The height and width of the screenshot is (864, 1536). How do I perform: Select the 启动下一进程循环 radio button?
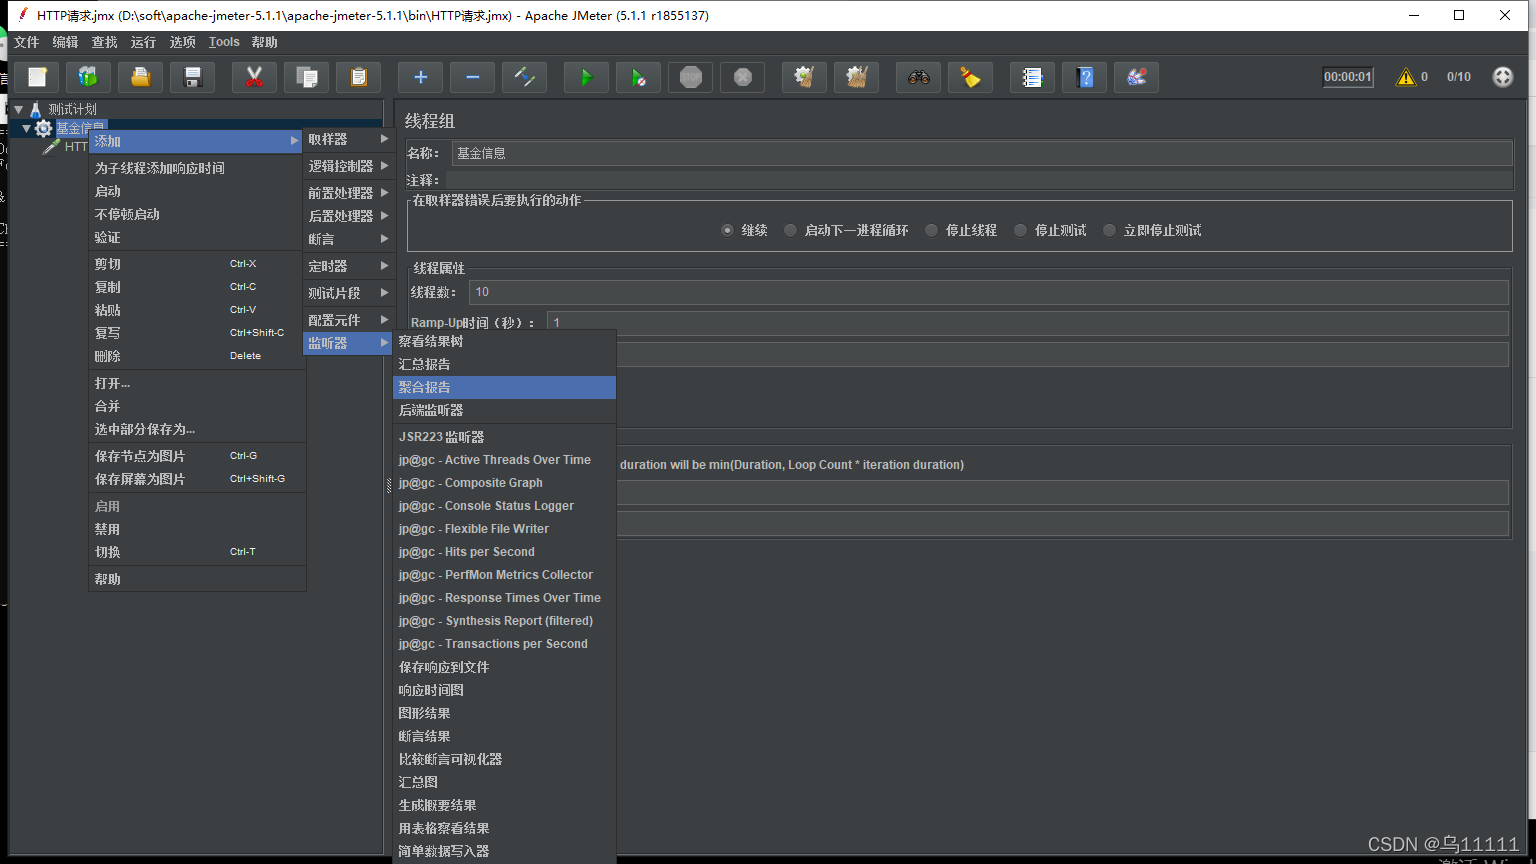tap(790, 230)
